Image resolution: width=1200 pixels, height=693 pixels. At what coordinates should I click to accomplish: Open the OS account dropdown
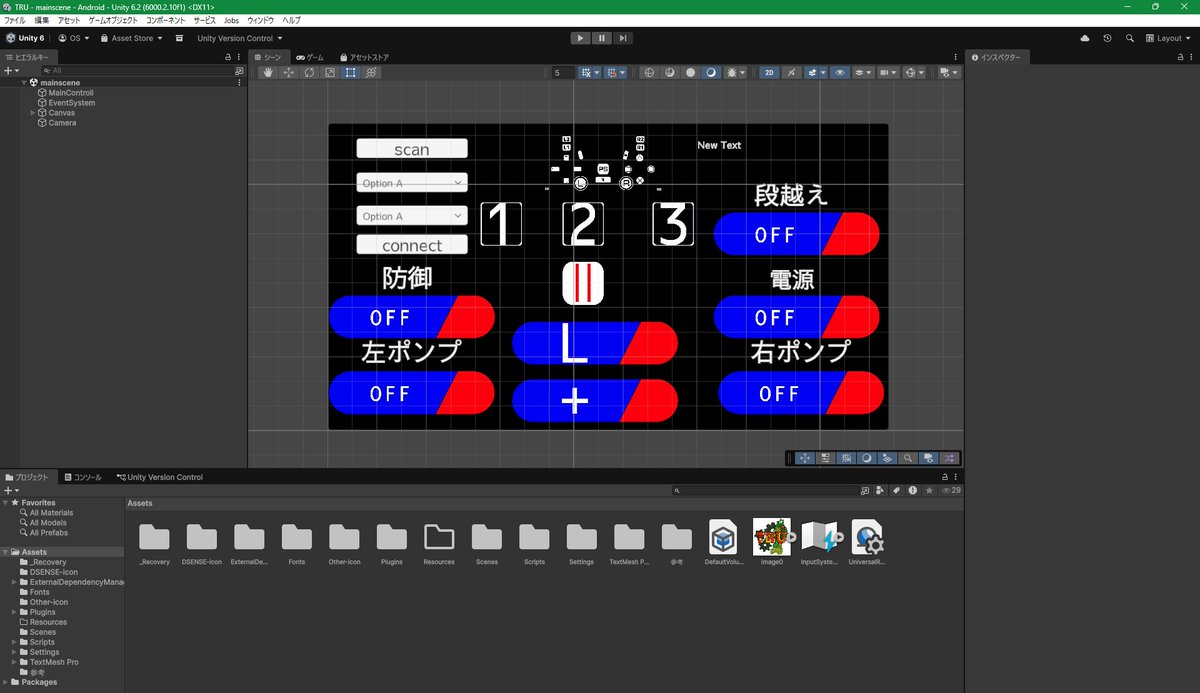tap(74, 38)
